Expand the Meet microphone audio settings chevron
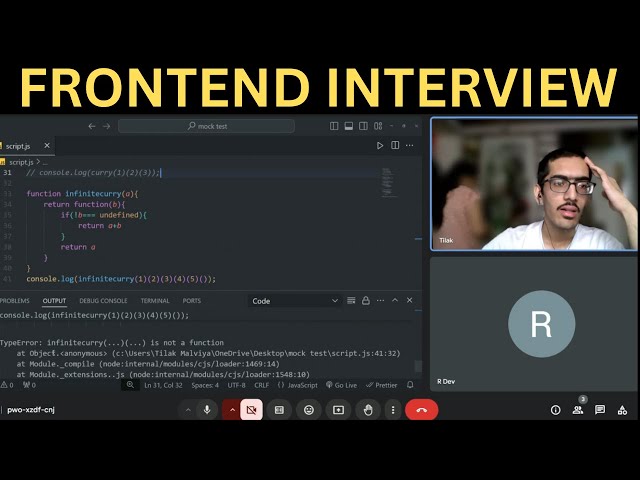The width and height of the screenshot is (640, 480). [x=188, y=410]
